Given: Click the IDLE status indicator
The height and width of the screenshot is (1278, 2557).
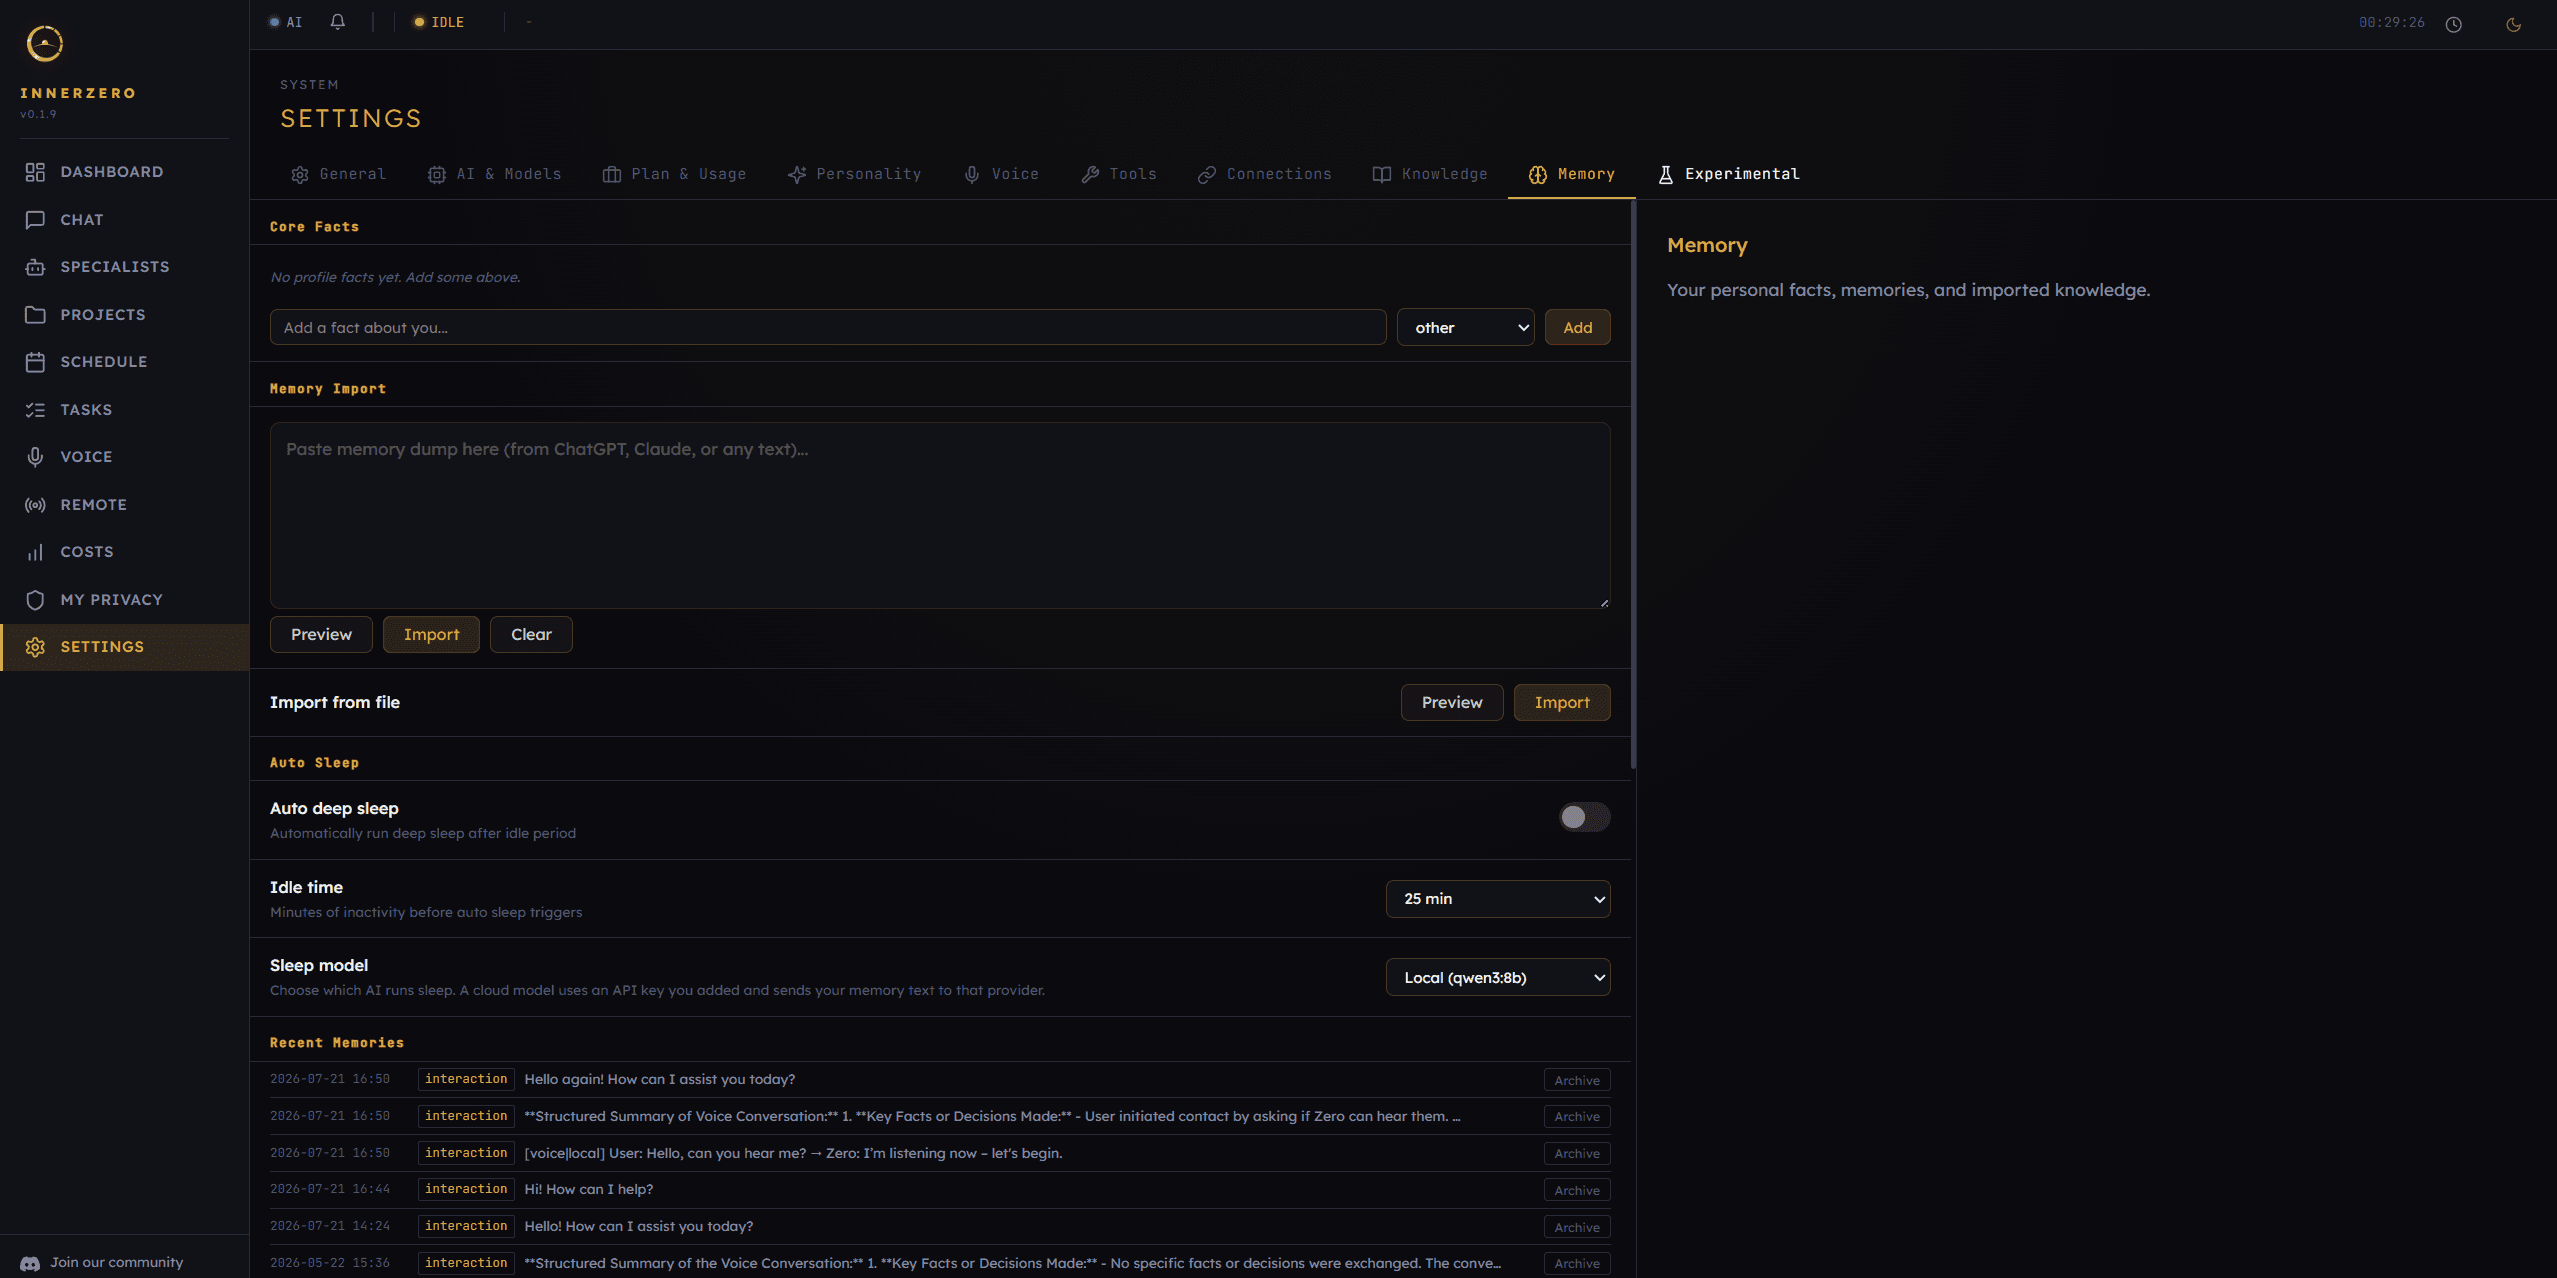Looking at the screenshot, I should coord(439,22).
